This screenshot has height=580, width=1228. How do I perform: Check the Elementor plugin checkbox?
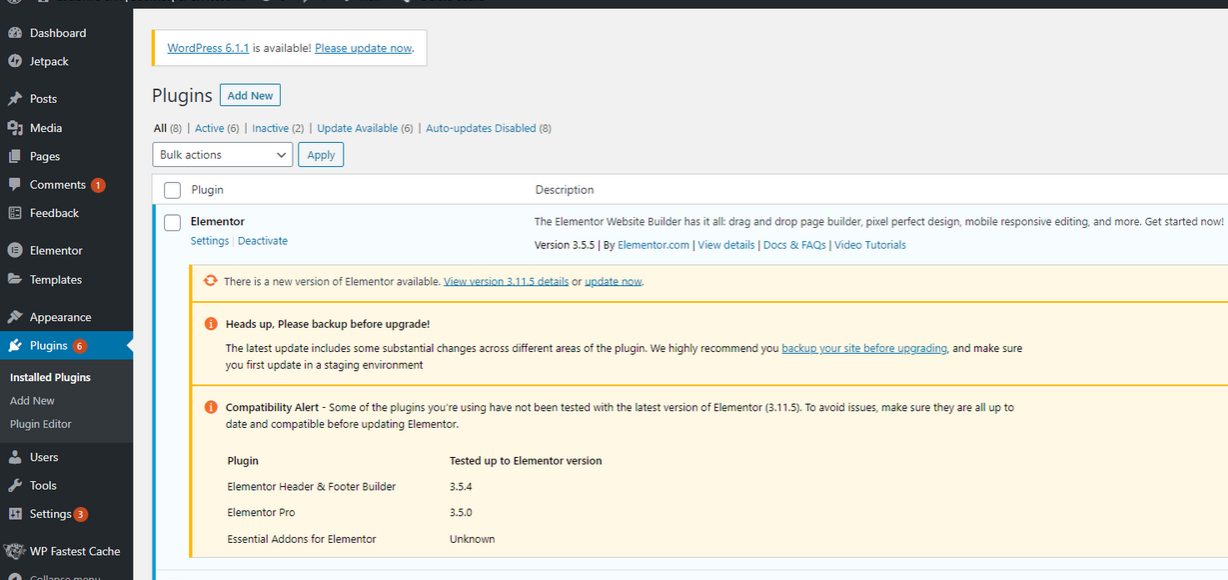pos(172,222)
